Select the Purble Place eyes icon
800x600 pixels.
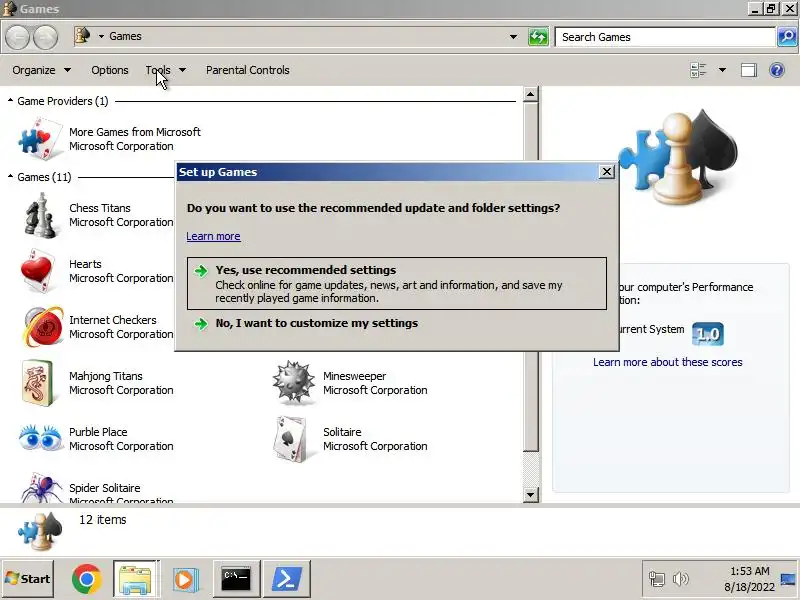click(41, 438)
